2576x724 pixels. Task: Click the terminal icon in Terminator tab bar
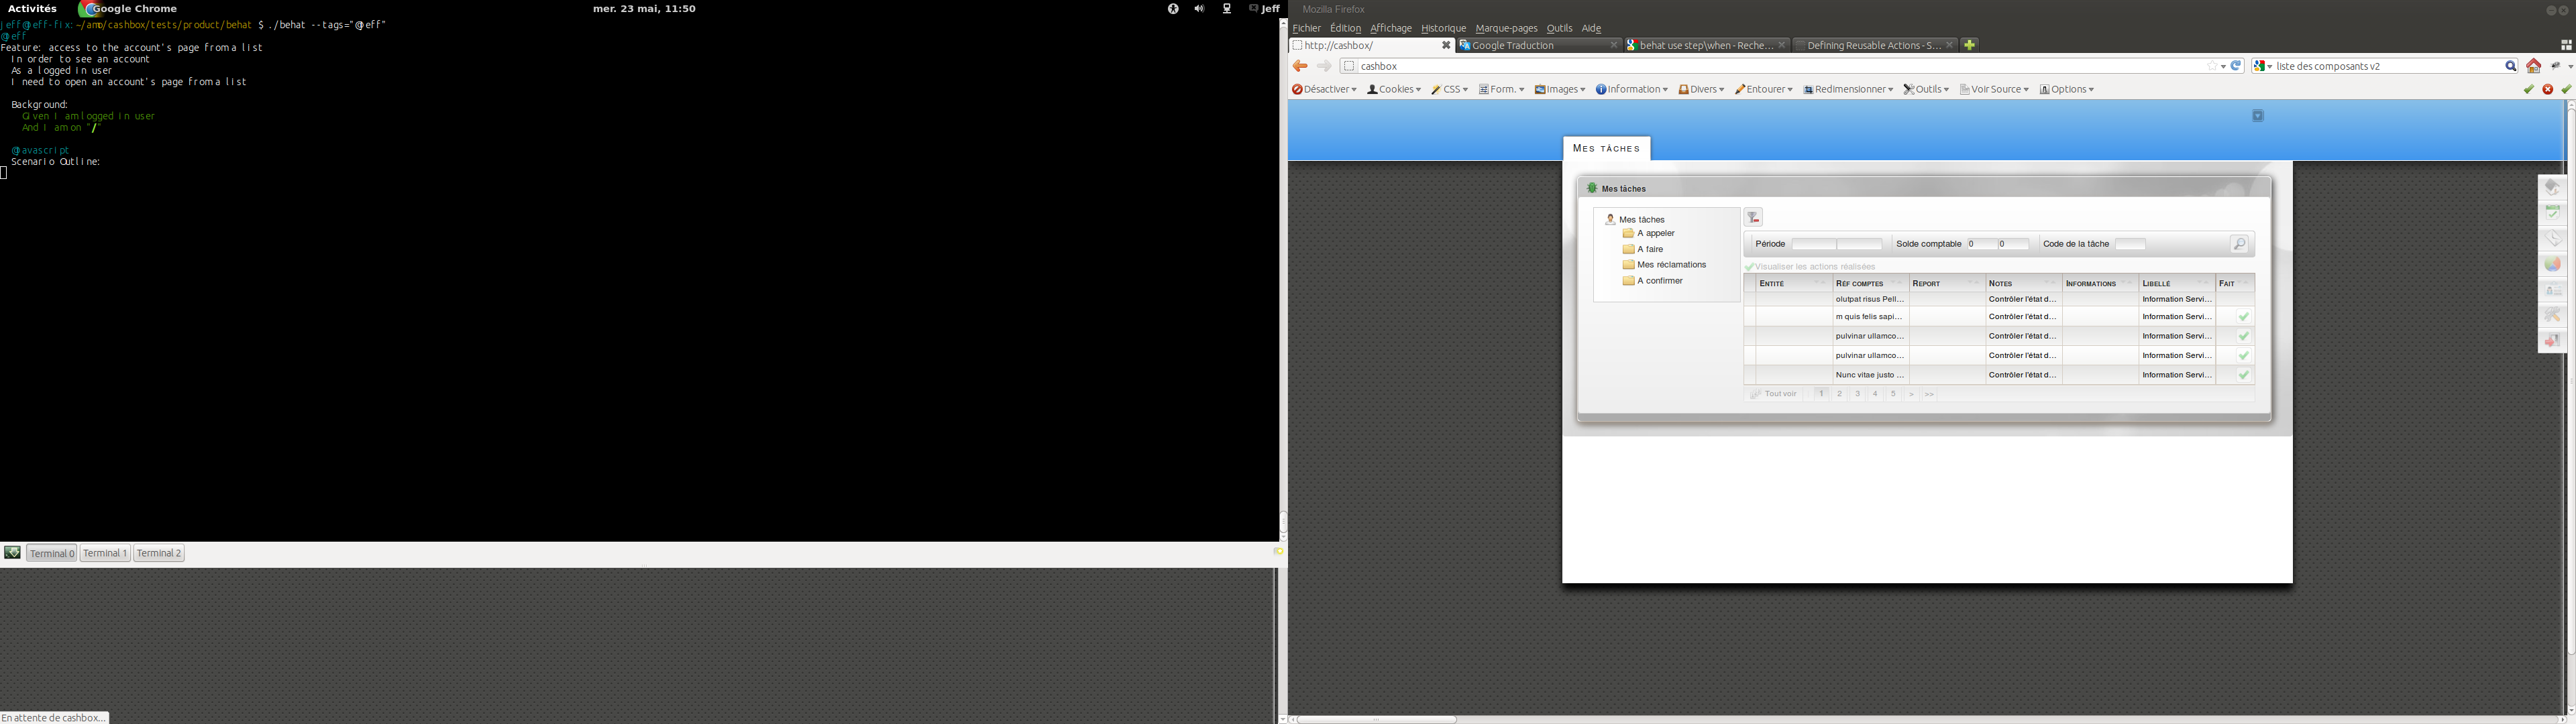tap(12, 553)
